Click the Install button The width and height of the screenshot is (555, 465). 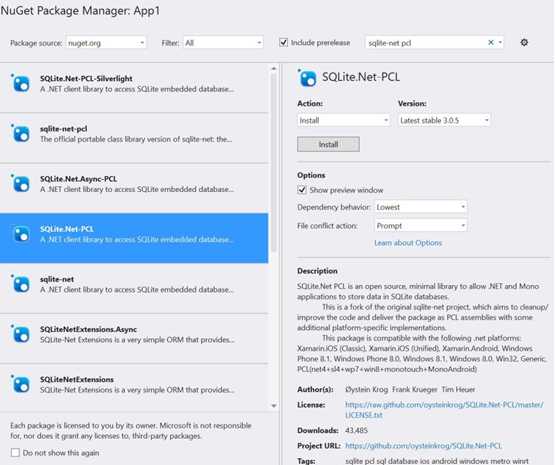[x=328, y=144]
